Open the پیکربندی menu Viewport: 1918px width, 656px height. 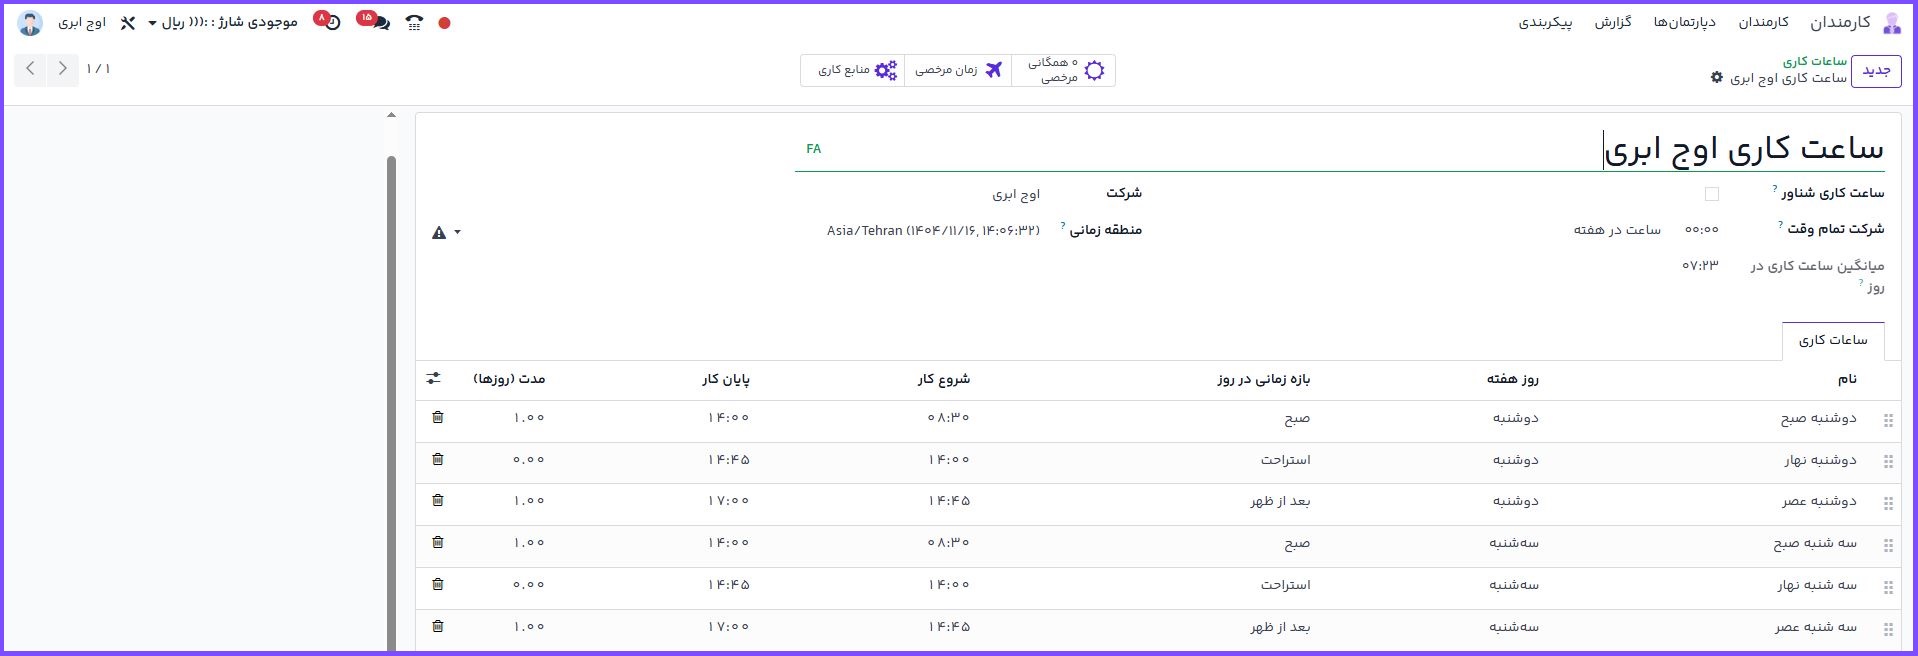[x=1545, y=22]
